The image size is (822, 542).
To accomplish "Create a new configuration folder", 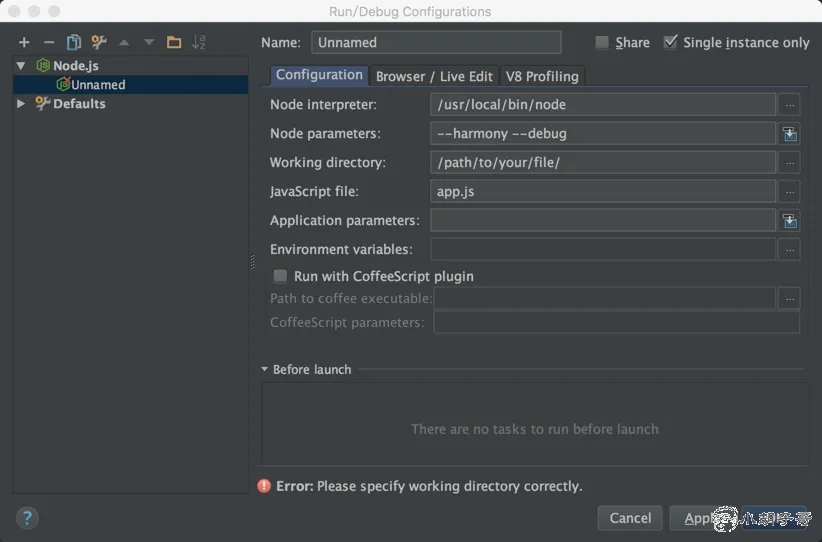I will click(174, 42).
